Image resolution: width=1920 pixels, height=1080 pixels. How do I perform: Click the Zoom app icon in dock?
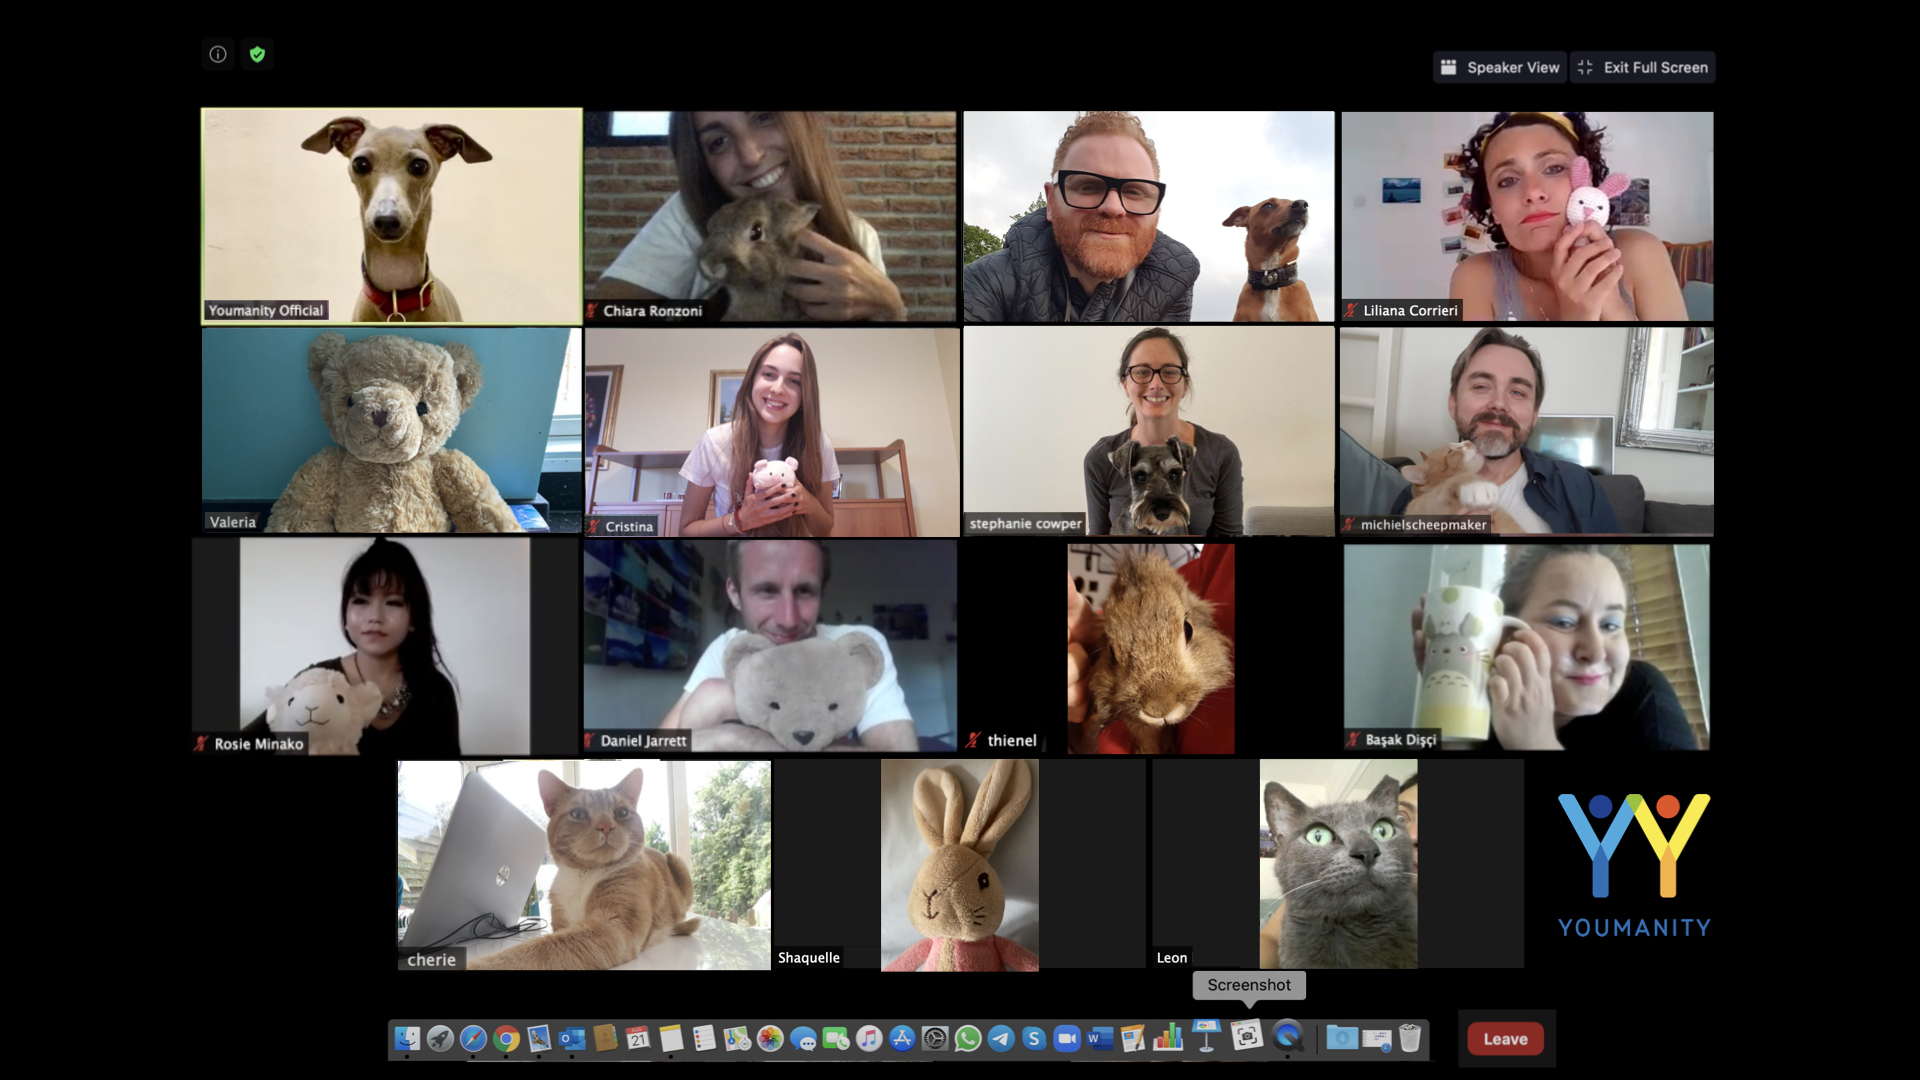pos(1067,1039)
